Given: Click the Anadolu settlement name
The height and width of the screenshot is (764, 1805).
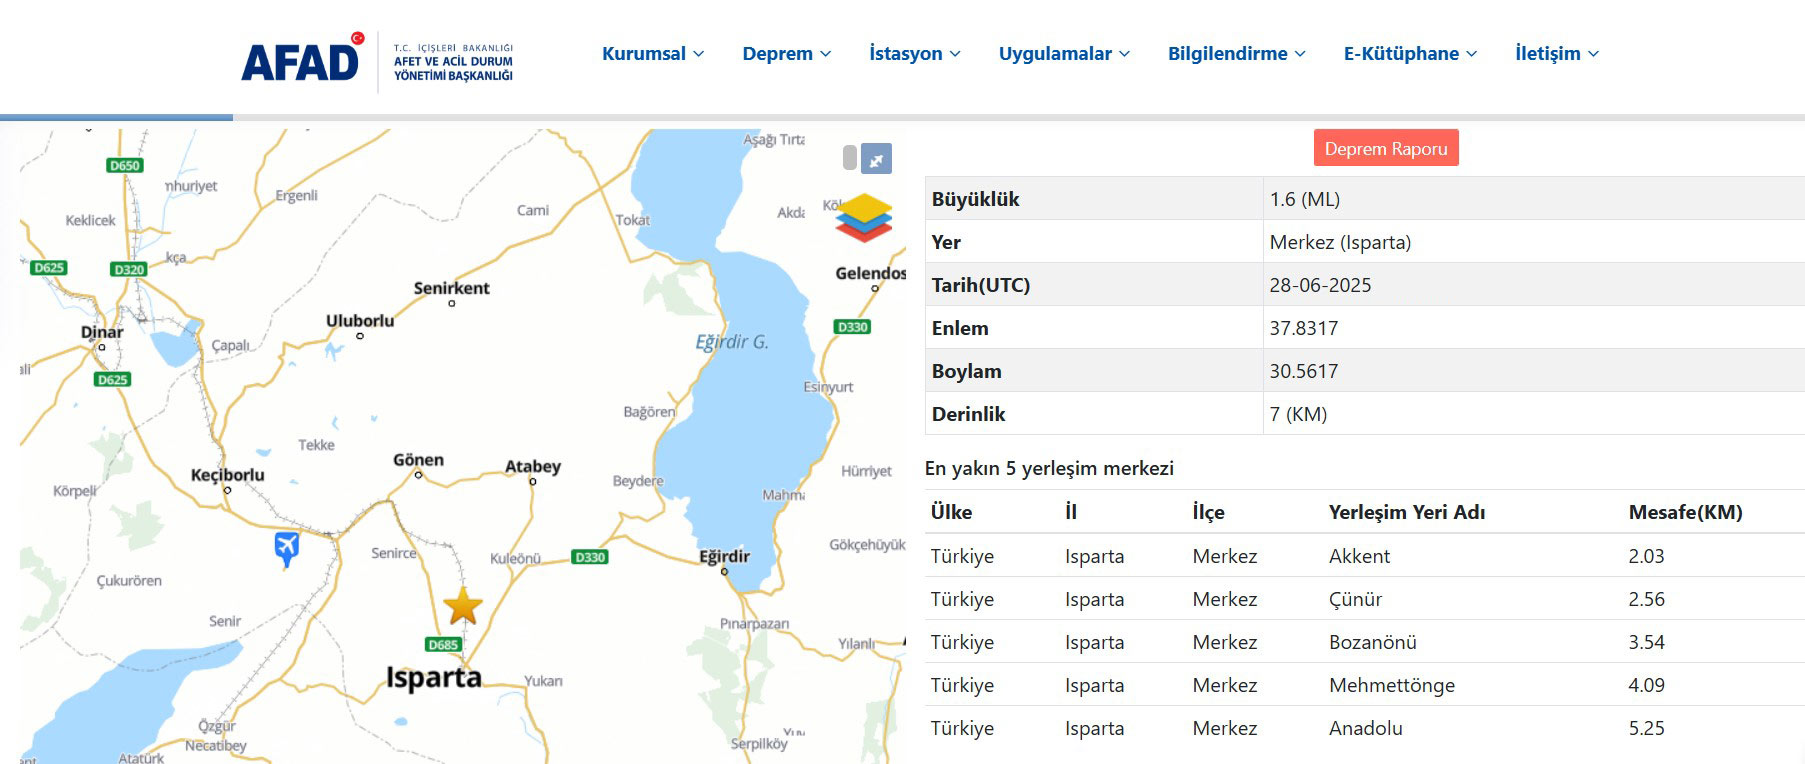Looking at the screenshot, I should coord(1366,728).
